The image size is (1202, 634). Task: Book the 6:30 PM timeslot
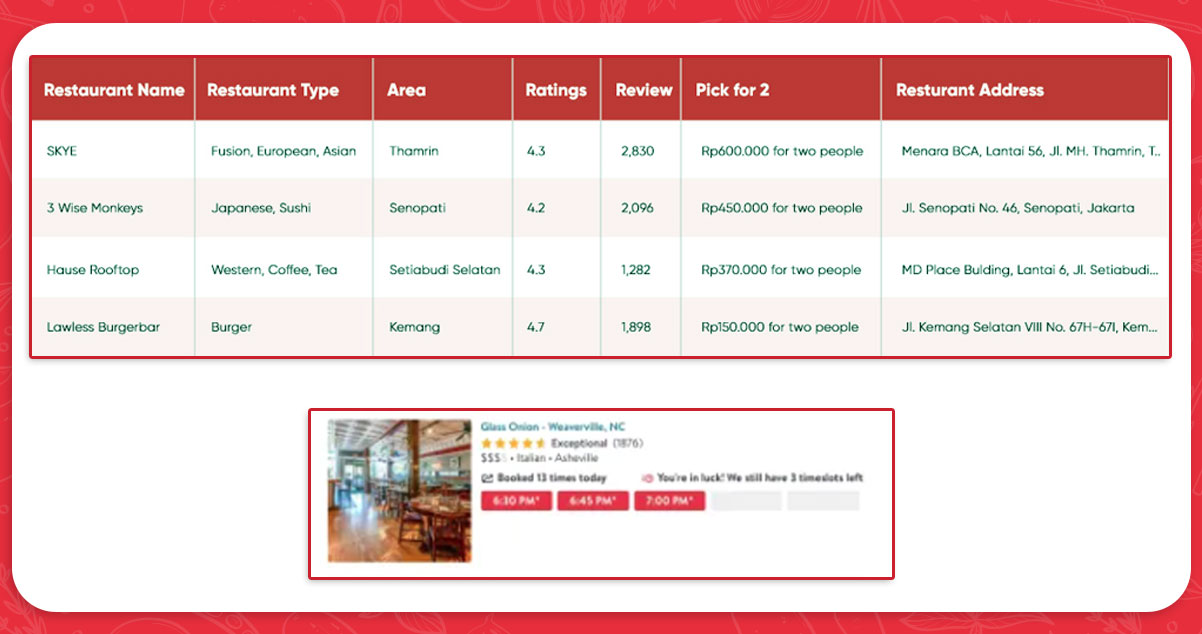517,501
